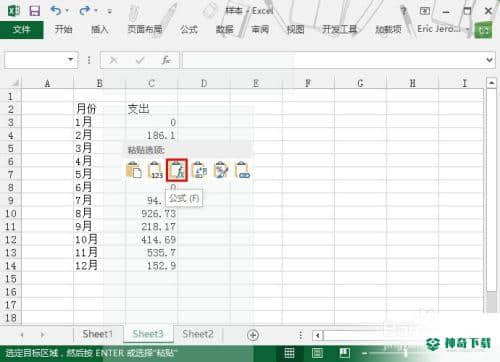Pick the paste Formatting brush icon

pyautogui.click(x=221, y=170)
